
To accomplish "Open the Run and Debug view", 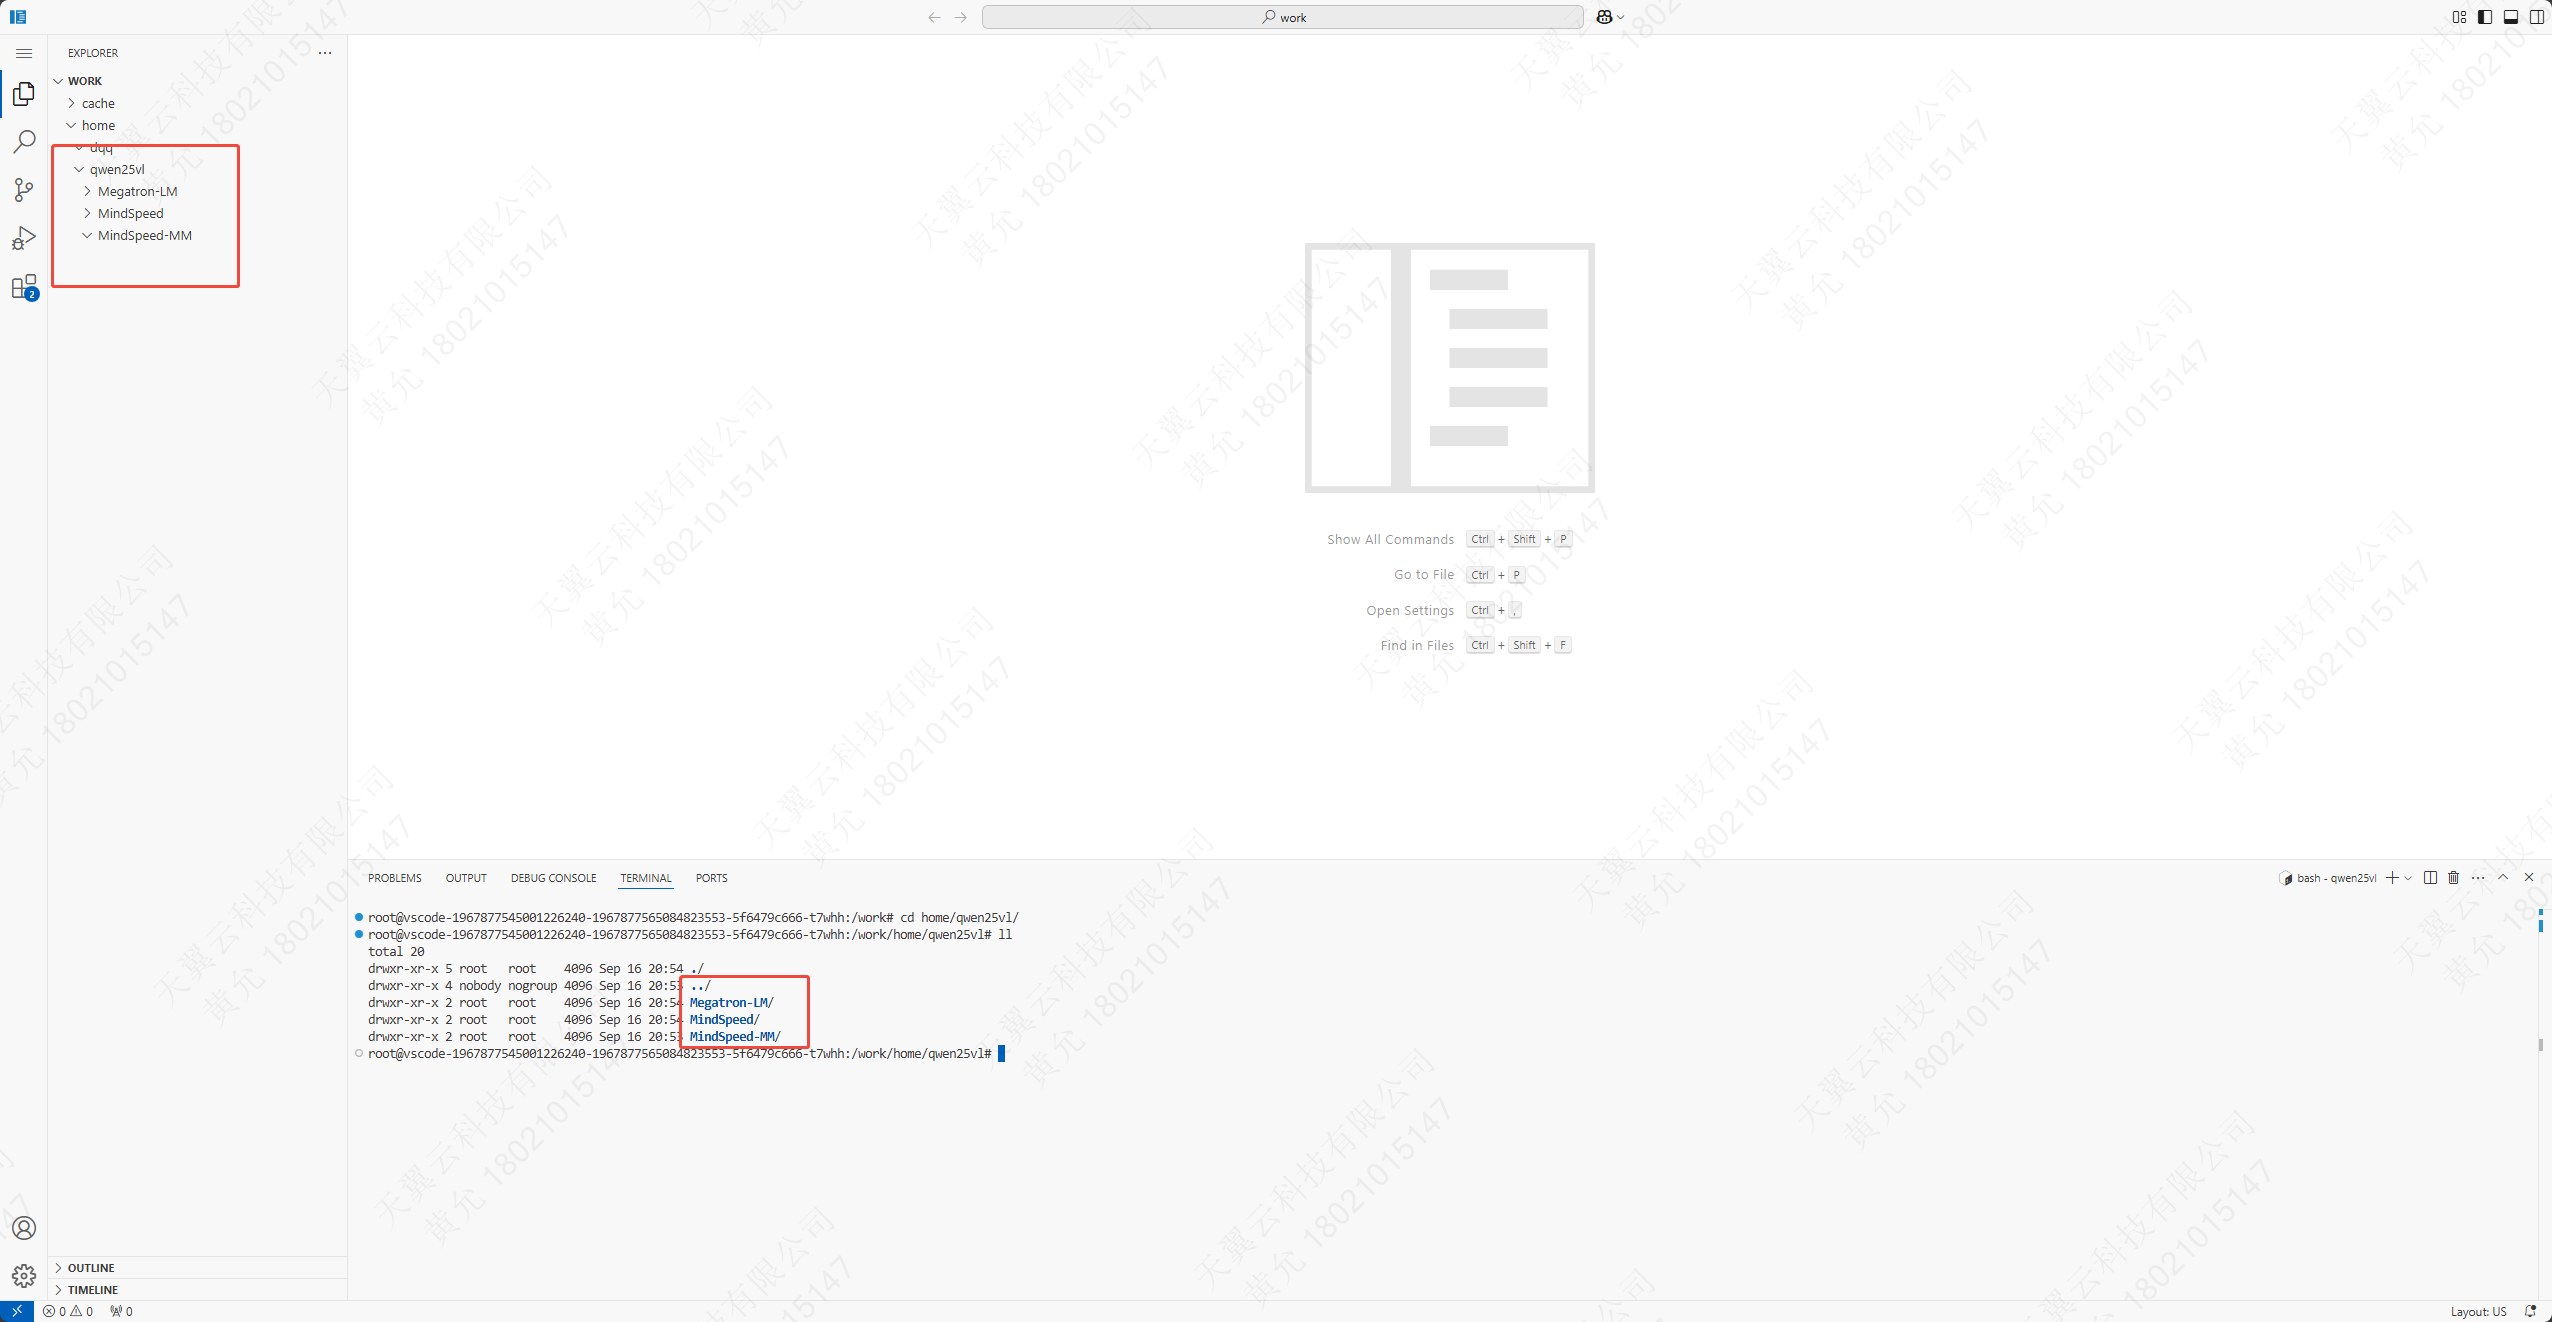I will [24, 238].
